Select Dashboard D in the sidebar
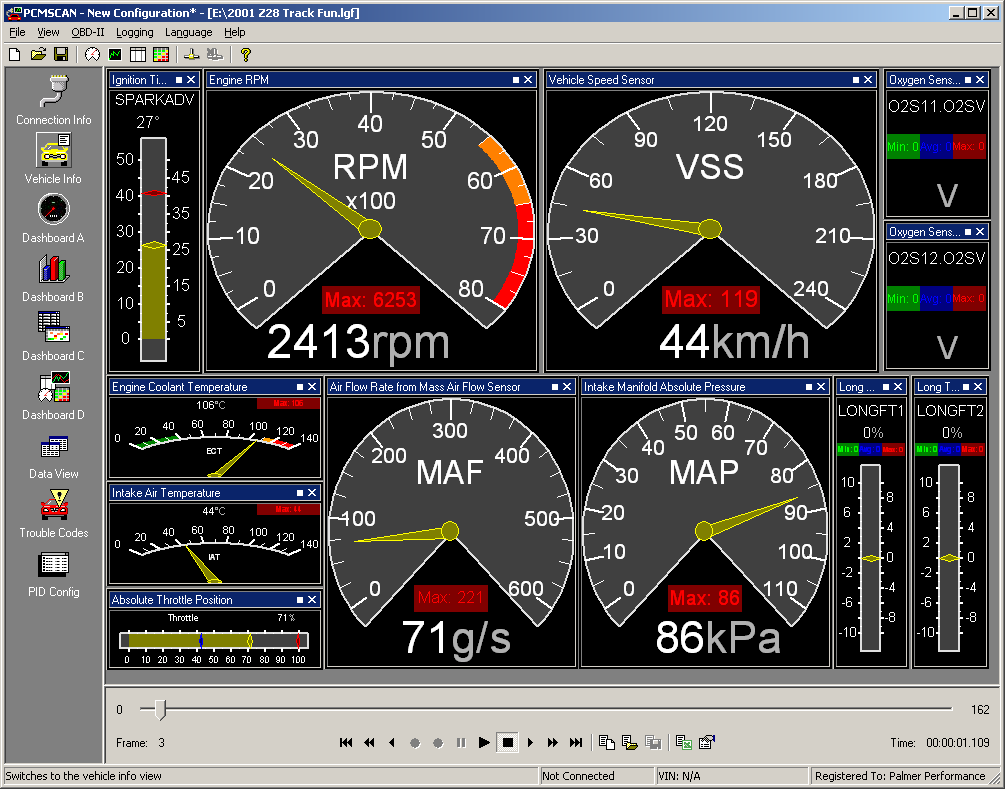Screen dimensions: 1005x789 [53, 394]
